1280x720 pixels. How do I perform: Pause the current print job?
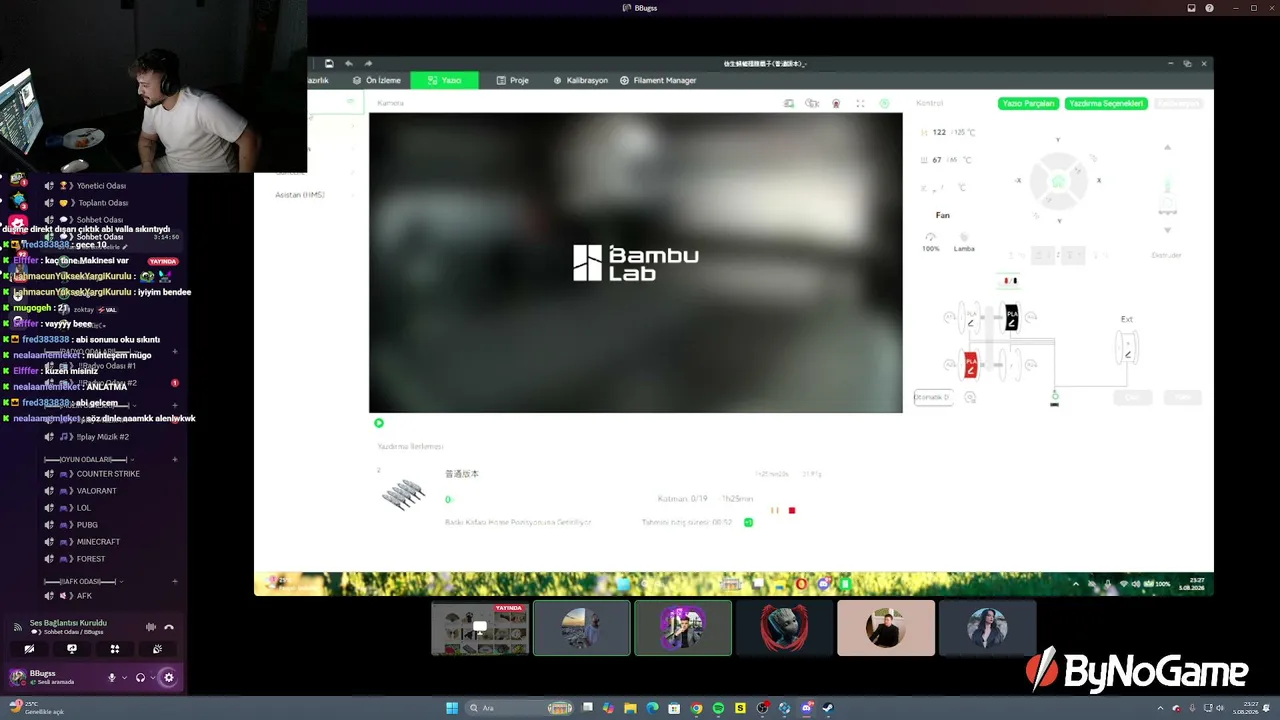(774, 510)
